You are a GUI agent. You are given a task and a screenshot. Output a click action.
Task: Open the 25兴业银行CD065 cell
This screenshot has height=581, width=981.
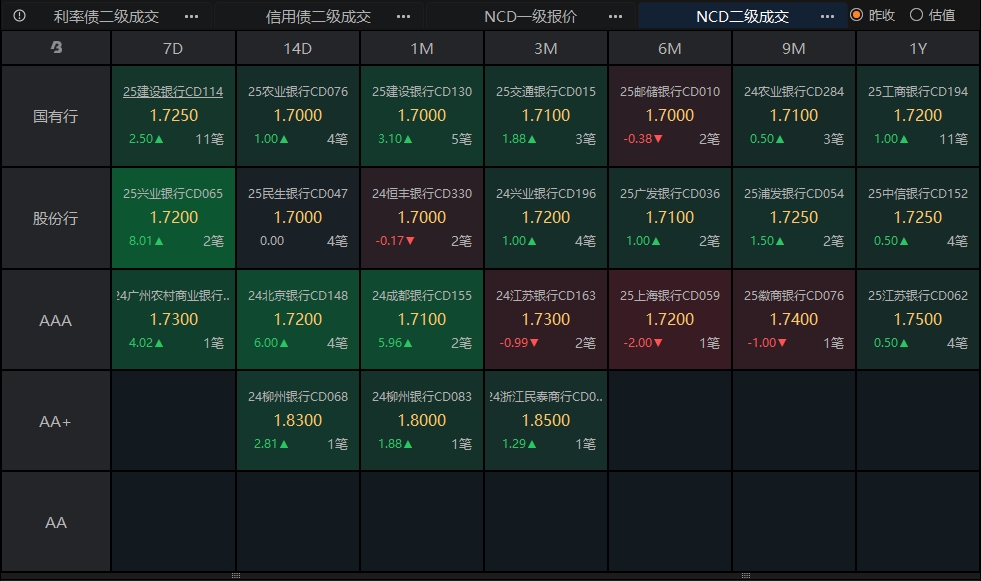coord(173,218)
